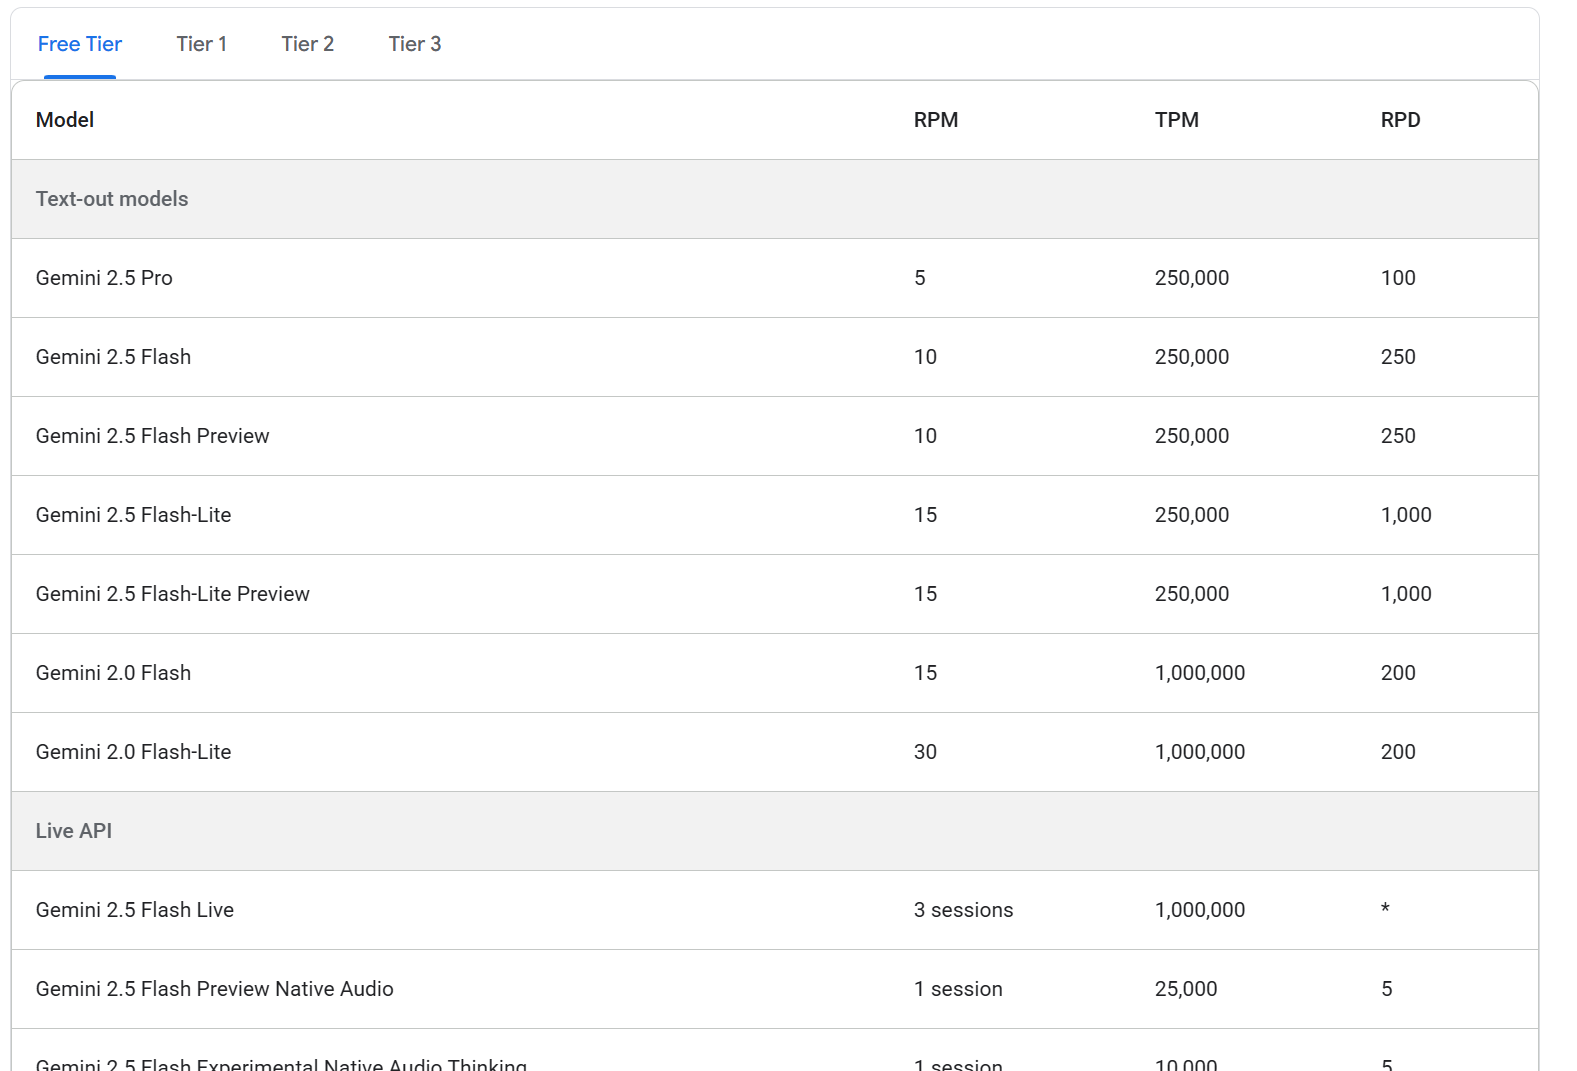Select the RPD value in the Gemini 2.5 Flash row
The height and width of the screenshot is (1071, 1577).
click(1398, 357)
